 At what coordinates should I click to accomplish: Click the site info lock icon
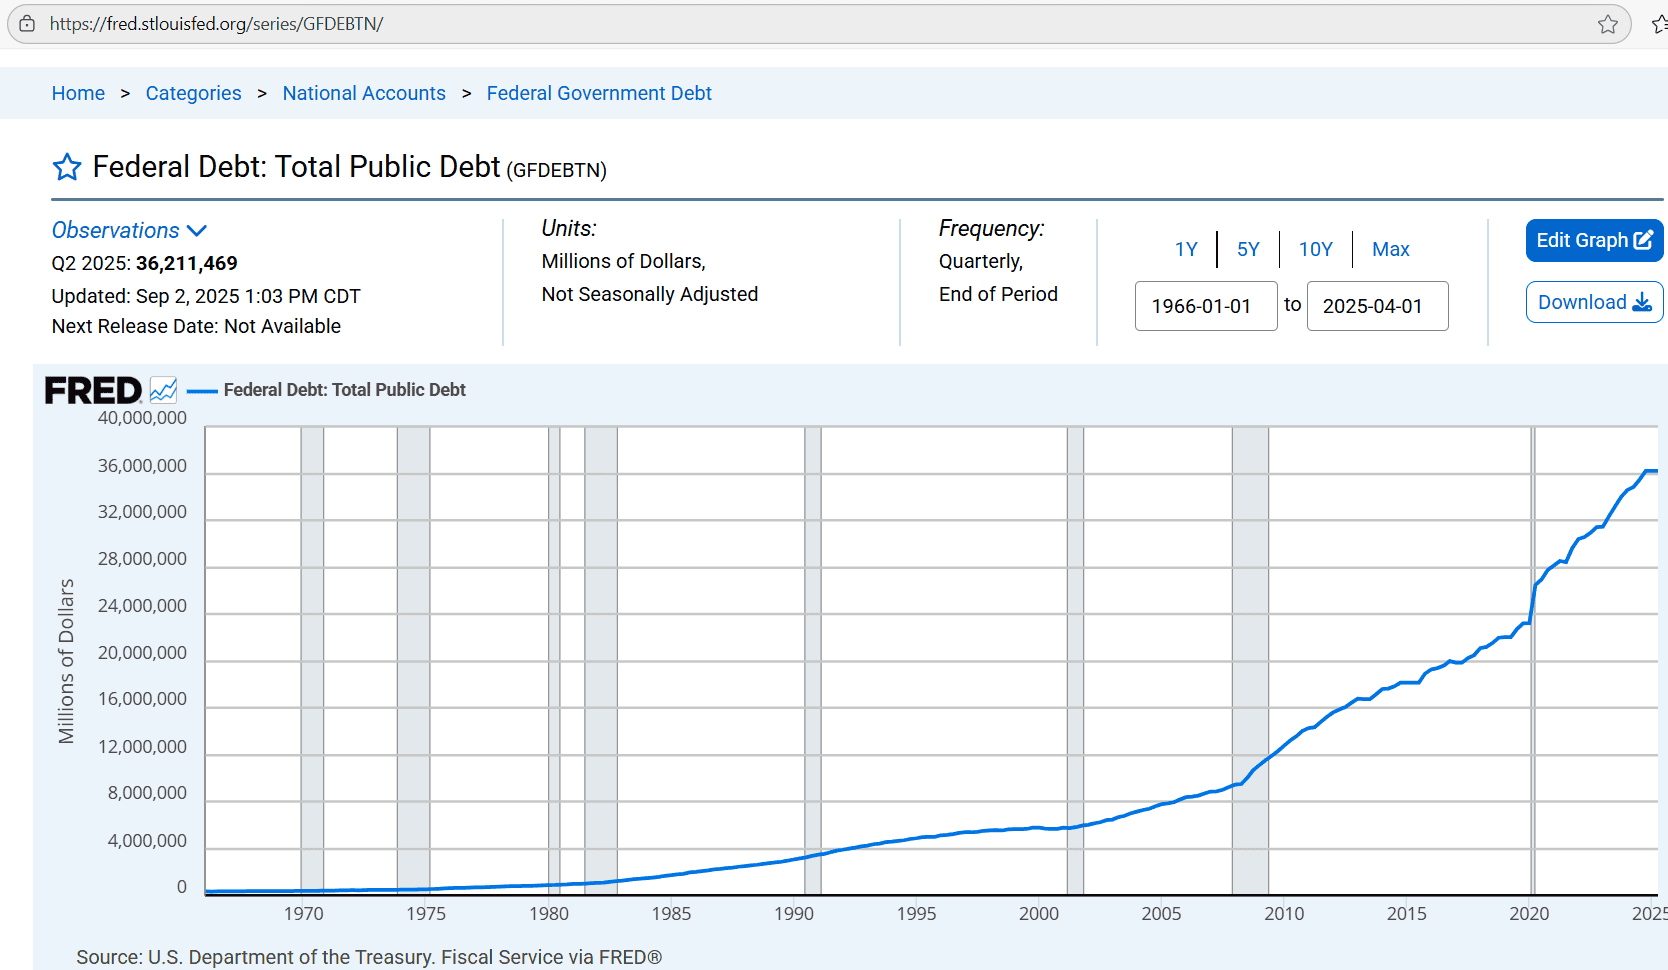27,24
